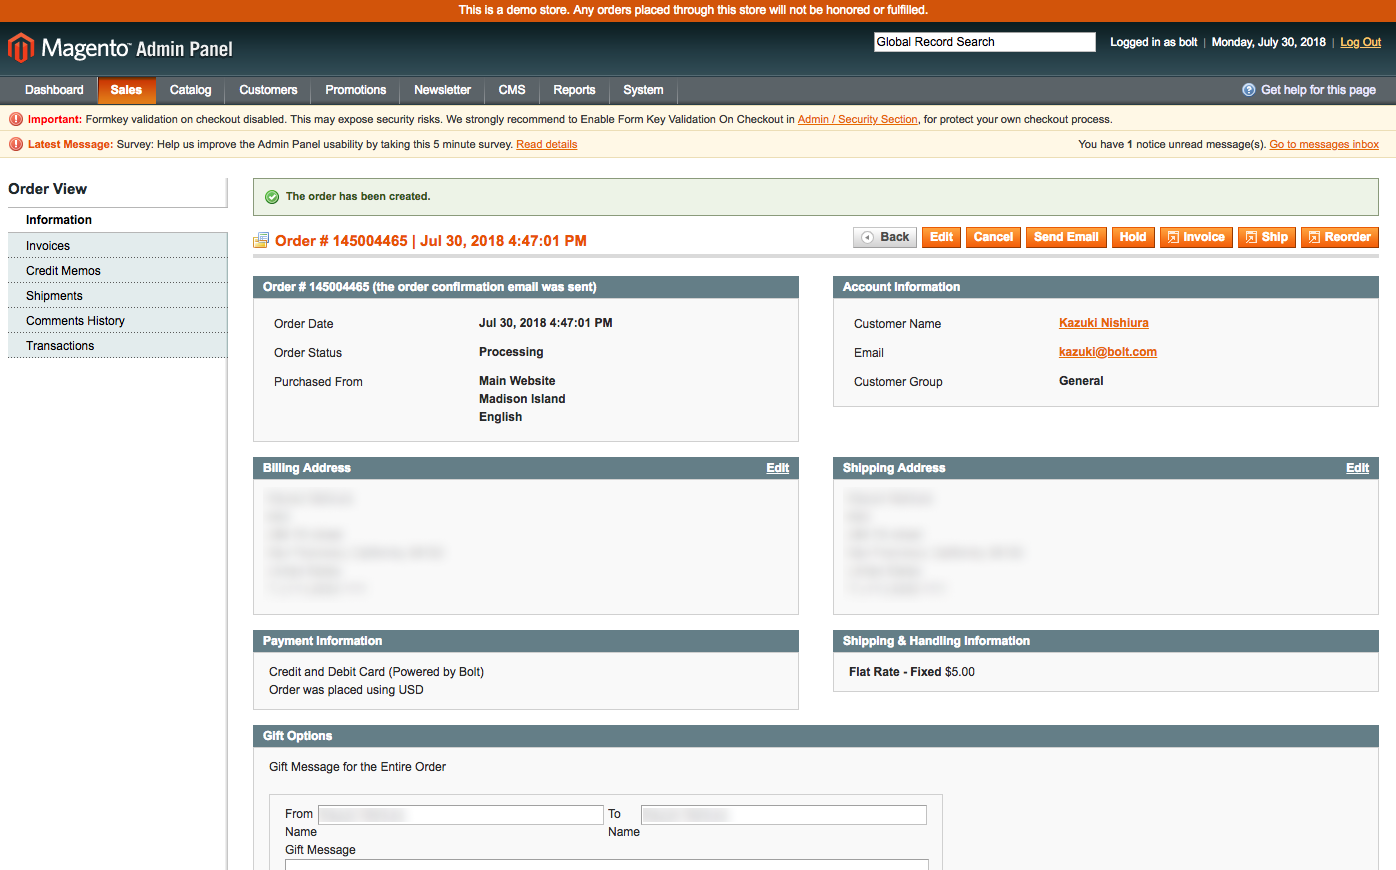Edit the Billing Address
Screen dimensions: 1396x870
click(x=777, y=468)
